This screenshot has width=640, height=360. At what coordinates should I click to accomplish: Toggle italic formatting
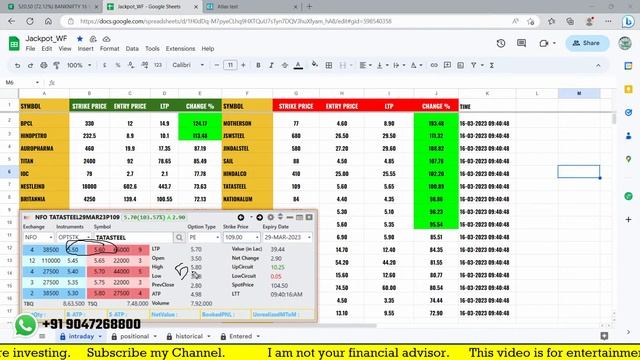tap(271, 65)
